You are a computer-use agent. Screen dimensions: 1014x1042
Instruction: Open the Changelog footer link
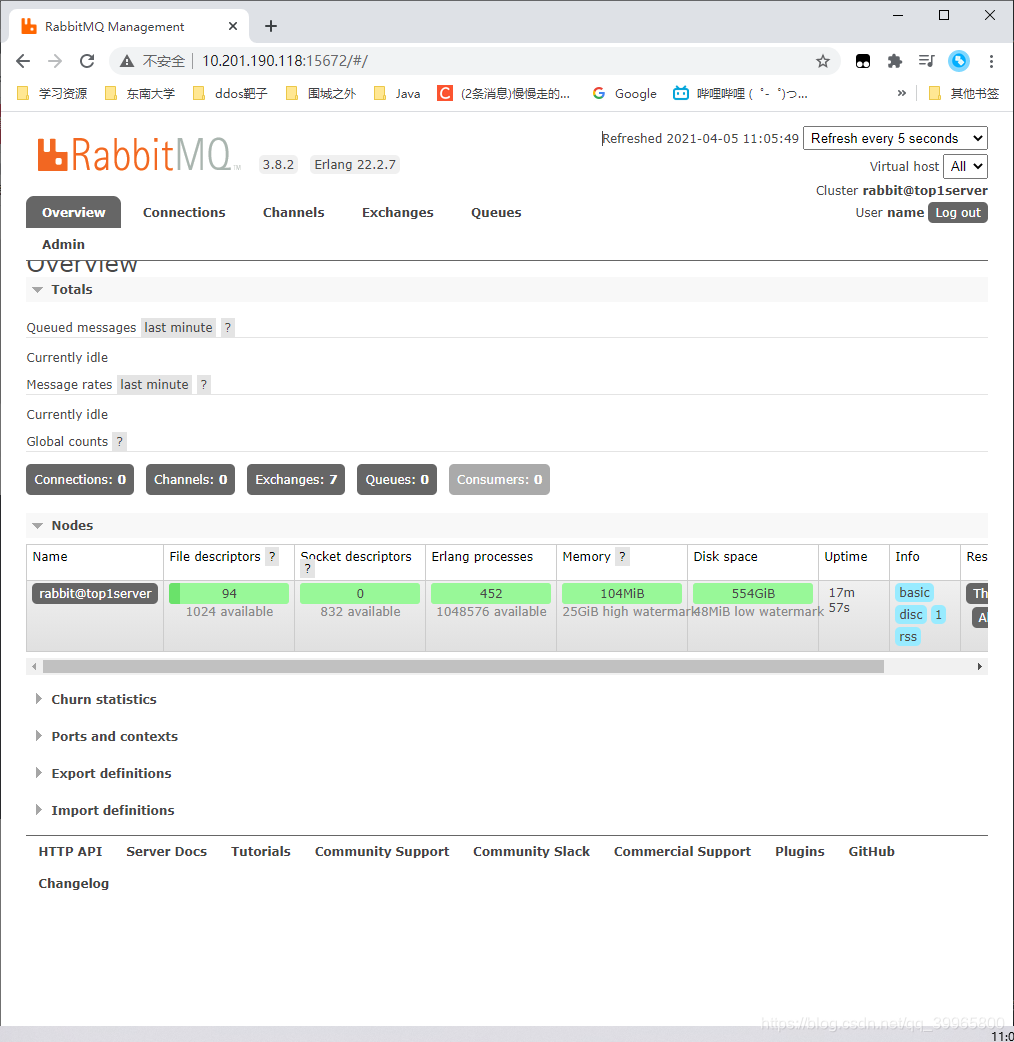click(74, 884)
